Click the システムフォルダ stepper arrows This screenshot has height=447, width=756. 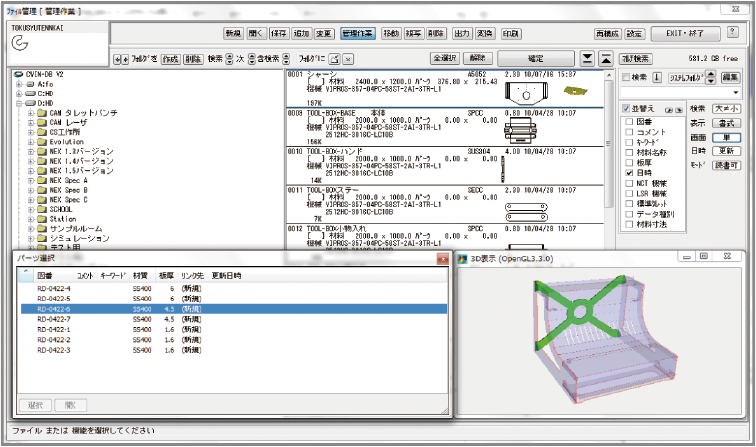tap(711, 77)
